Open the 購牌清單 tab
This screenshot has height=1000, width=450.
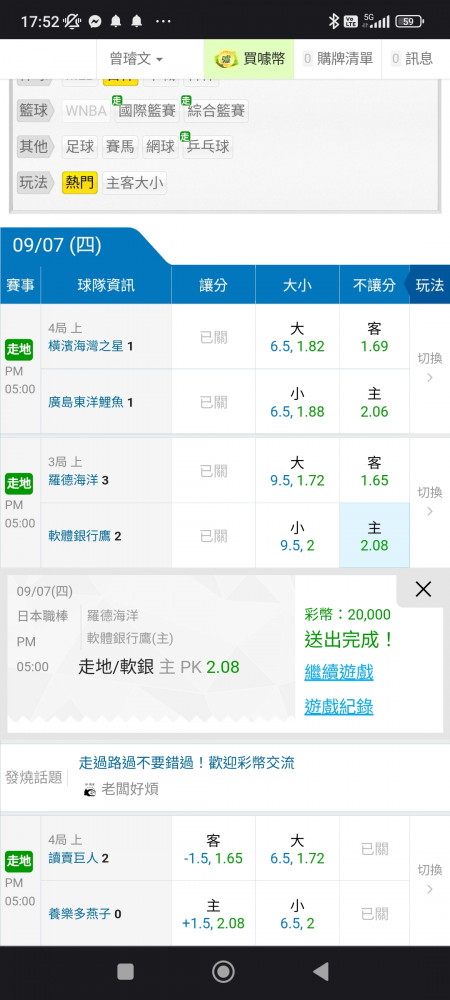pyautogui.click(x=338, y=59)
